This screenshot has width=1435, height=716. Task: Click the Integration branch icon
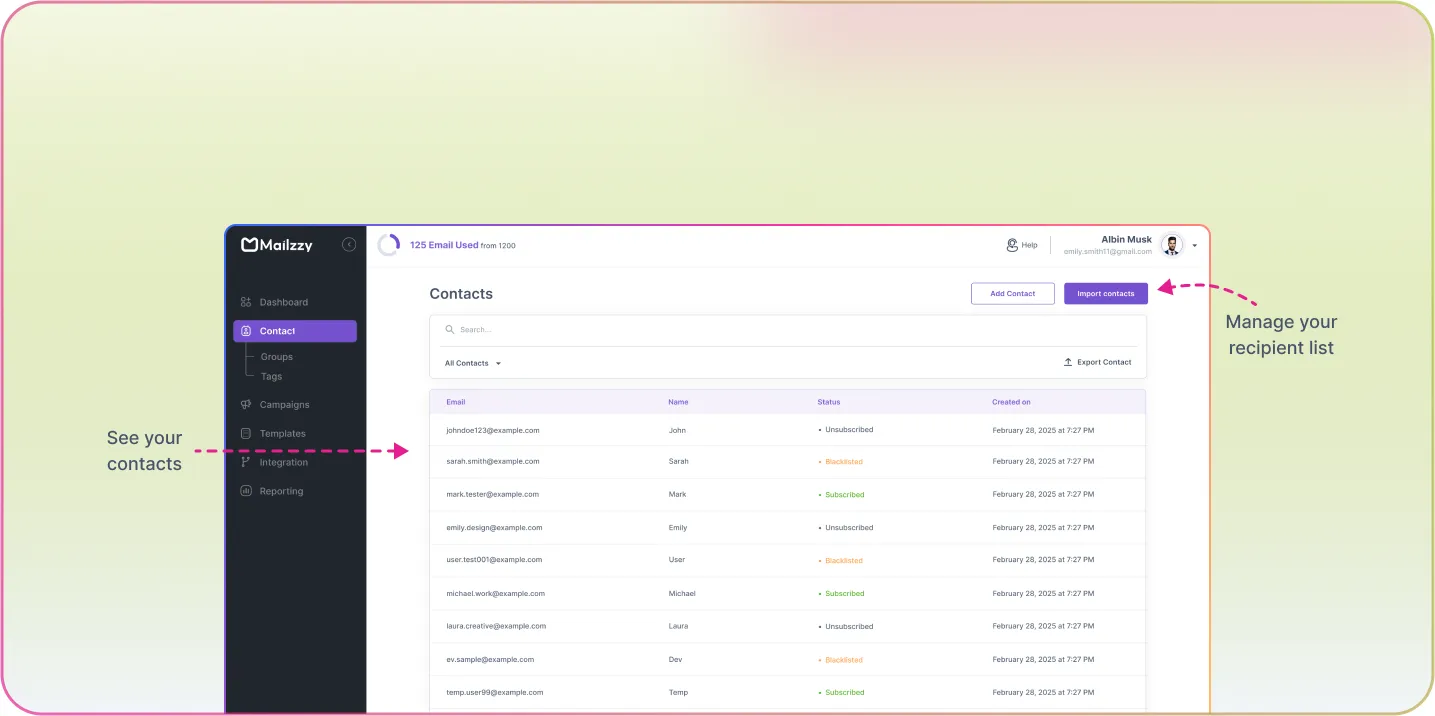(246, 462)
